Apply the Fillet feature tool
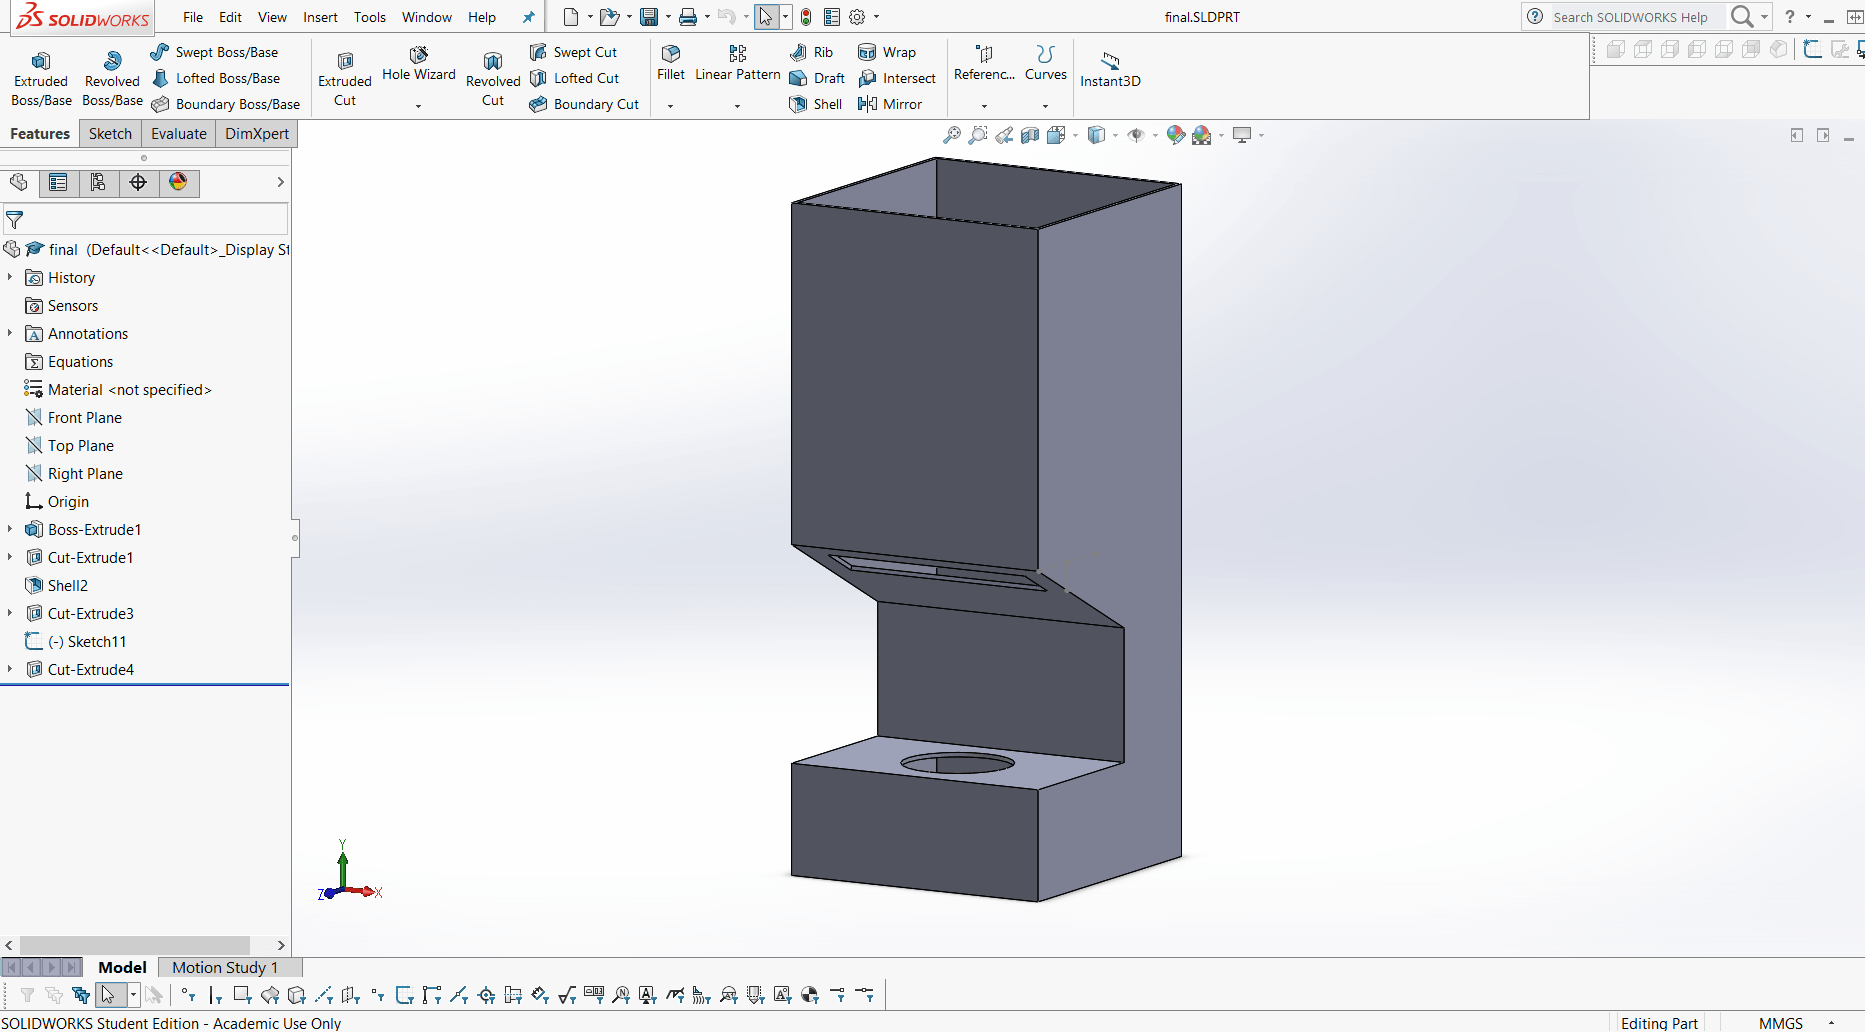The image size is (1865, 1032). point(671,62)
